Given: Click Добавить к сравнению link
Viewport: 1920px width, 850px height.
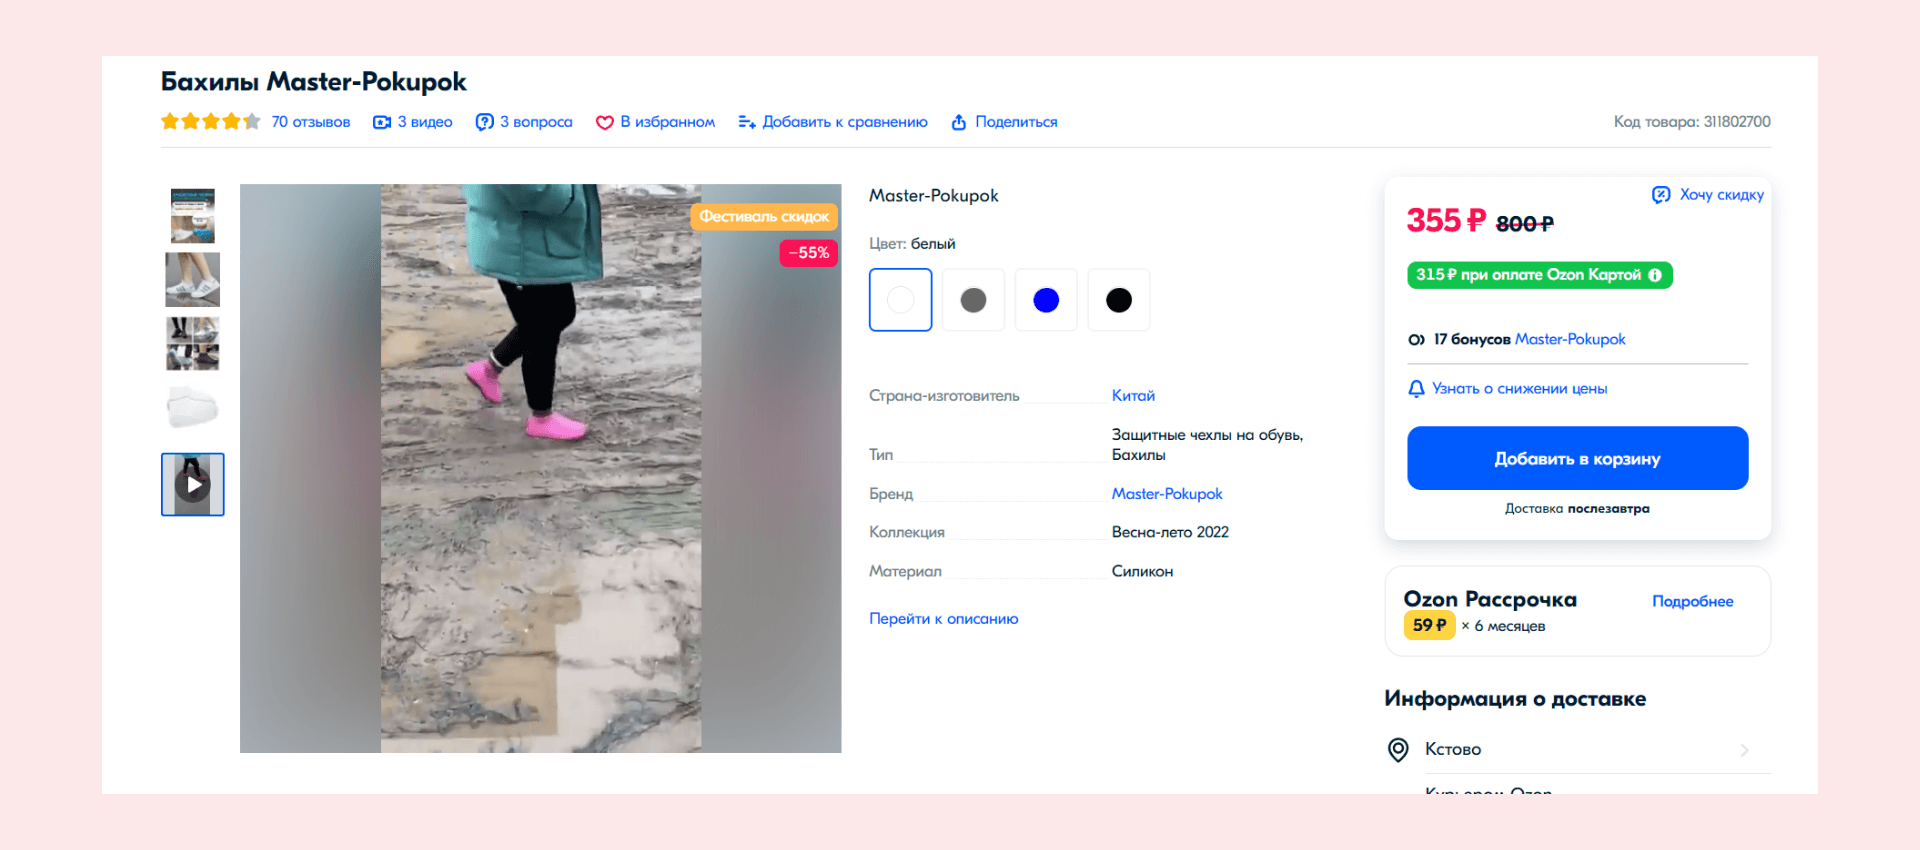Looking at the screenshot, I should pos(845,122).
